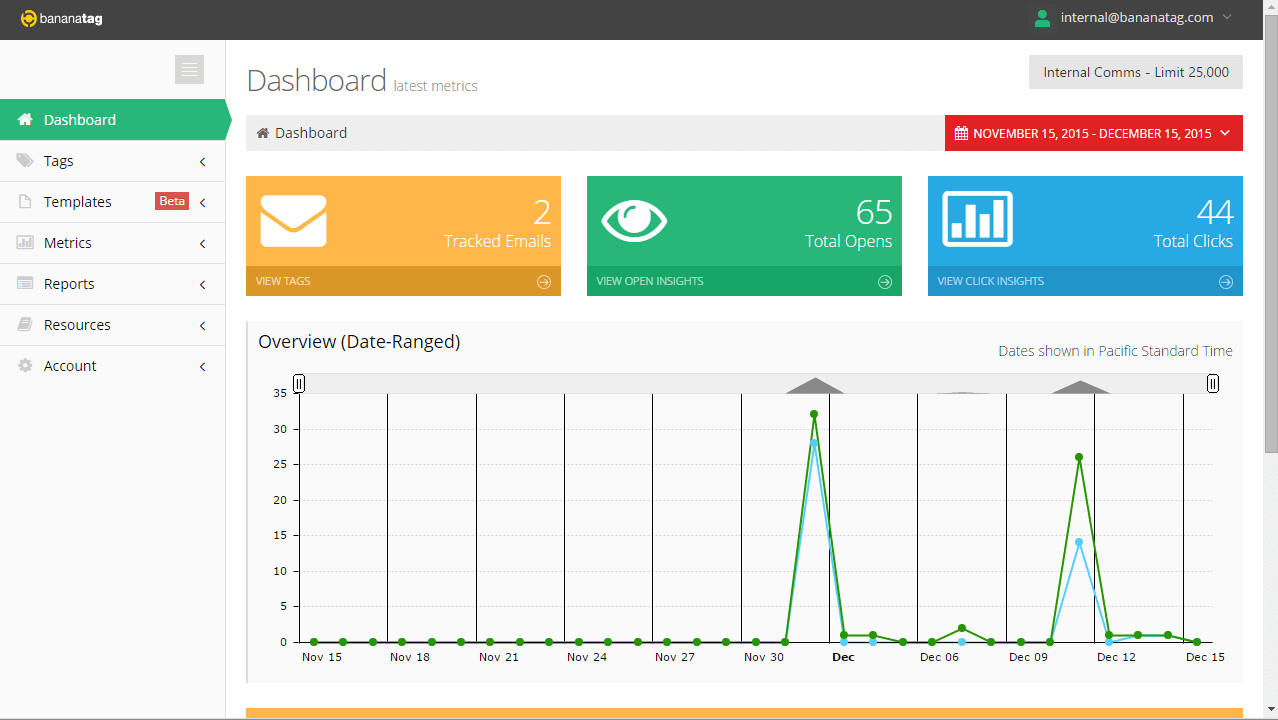Click the arrow icon beside View Open Insights
Screen dimensions: 1278x720
point(885,282)
